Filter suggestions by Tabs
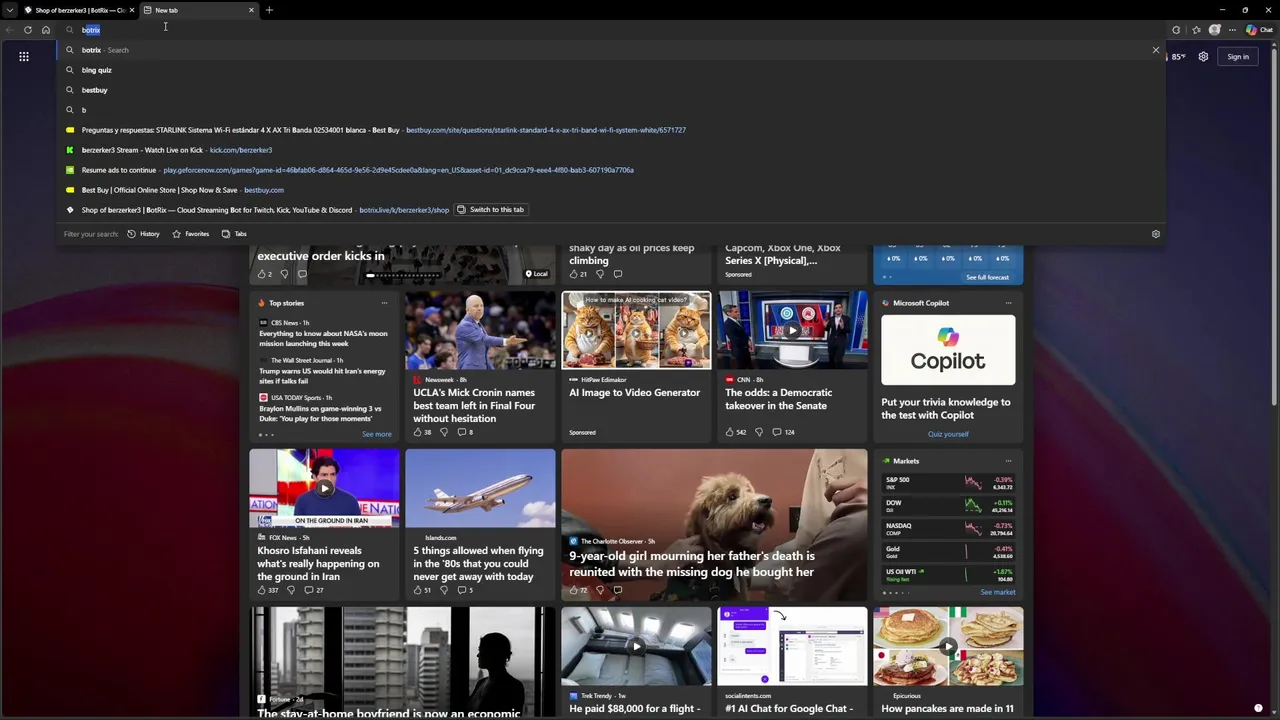This screenshot has width=1280, height=720. click(234, 234)
